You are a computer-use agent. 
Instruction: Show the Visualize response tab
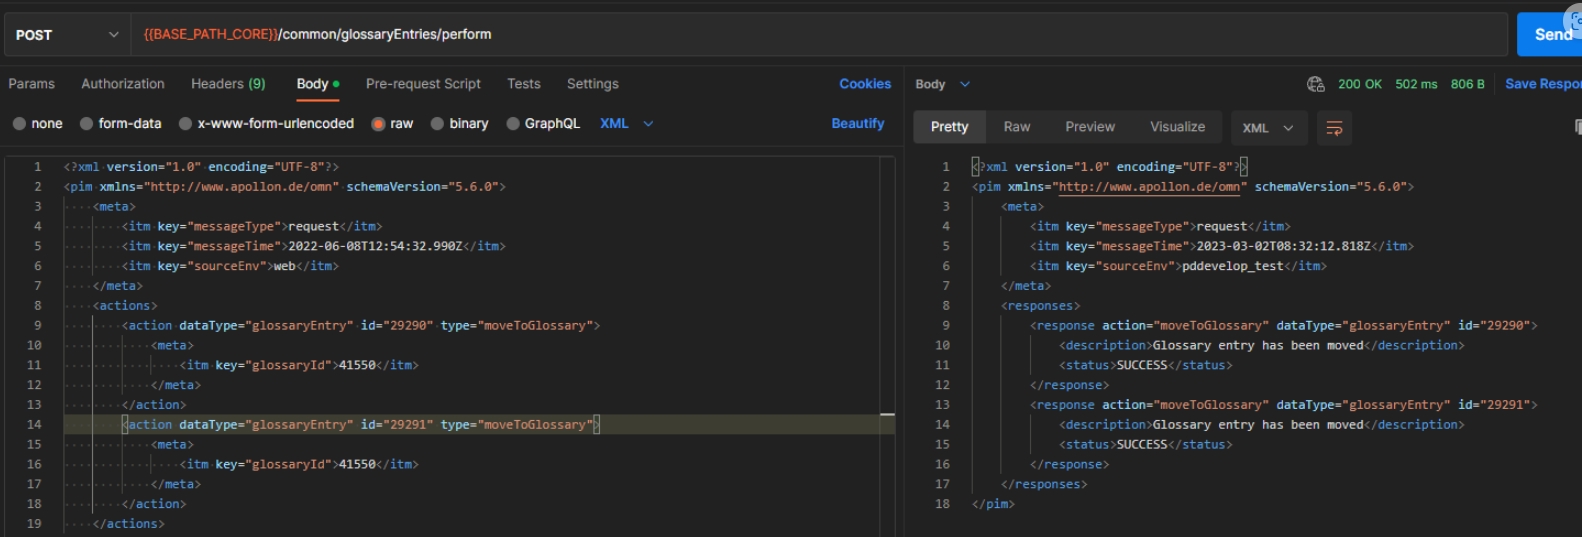pyautogui.click(x=1177, y=127)
